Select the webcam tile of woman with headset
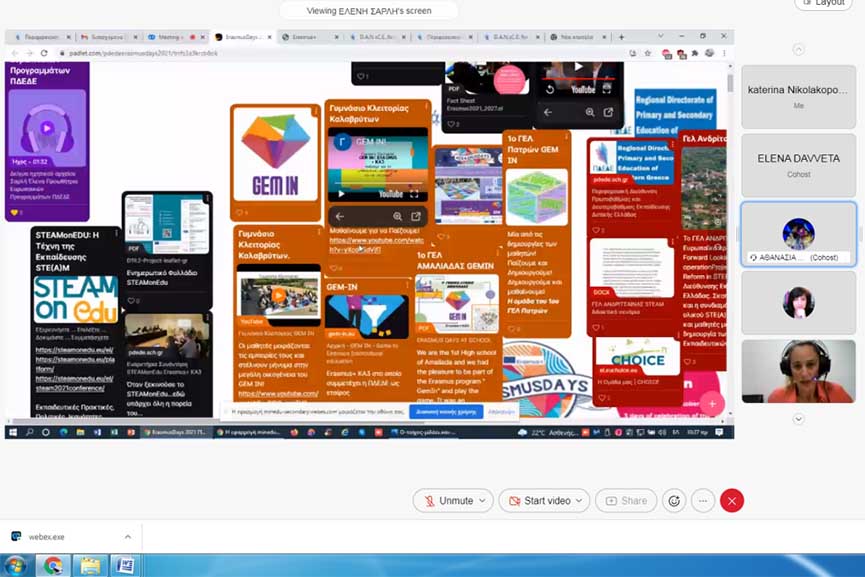The height and width of the screenshot is (577, 865). (798, 371)
